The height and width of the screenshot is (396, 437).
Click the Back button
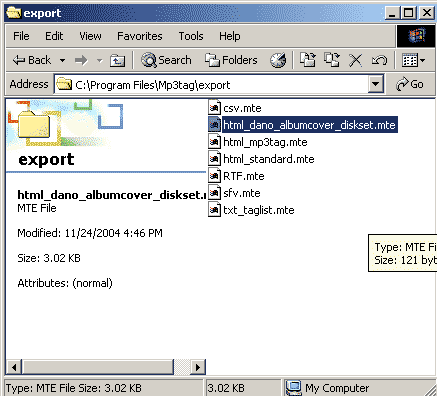tap(32, 60)
